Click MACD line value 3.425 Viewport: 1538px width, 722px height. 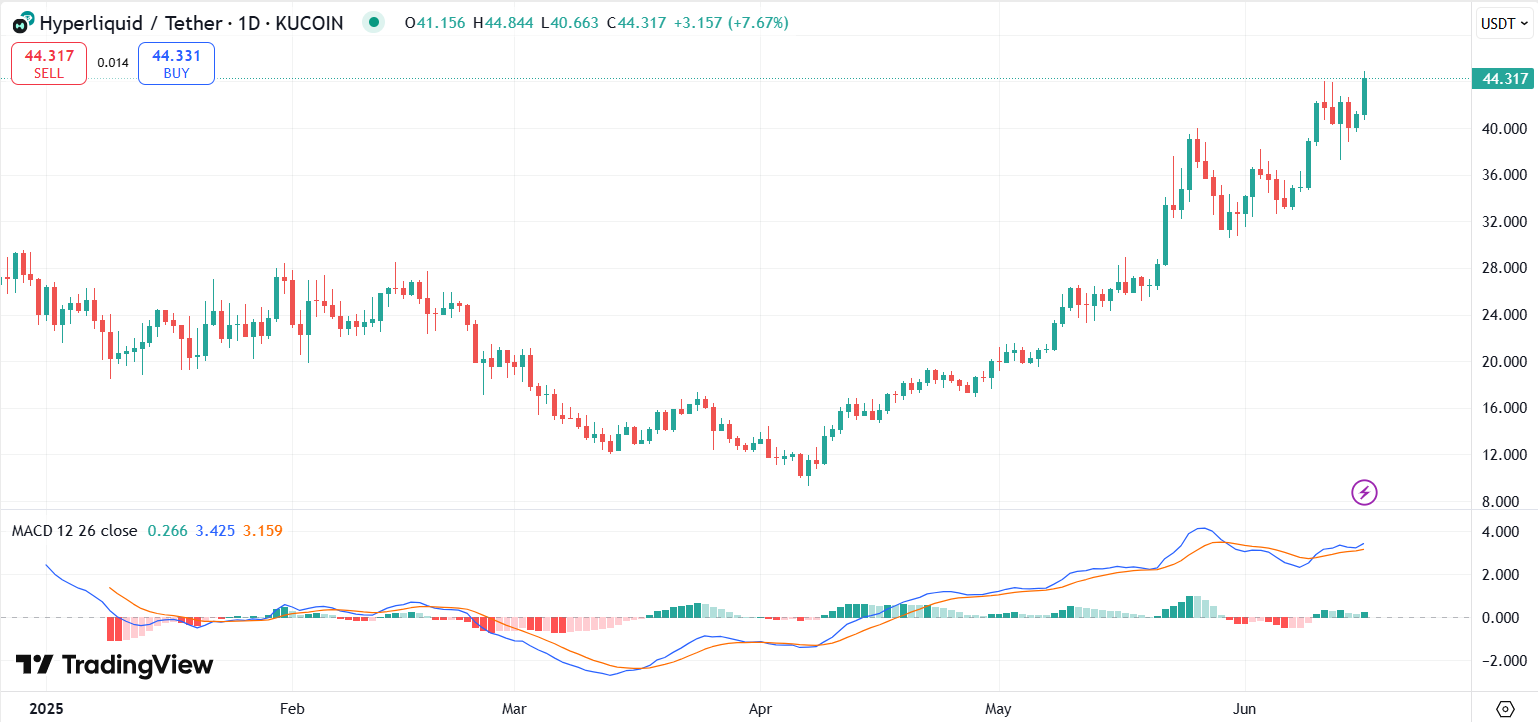[x=214, y=531]
